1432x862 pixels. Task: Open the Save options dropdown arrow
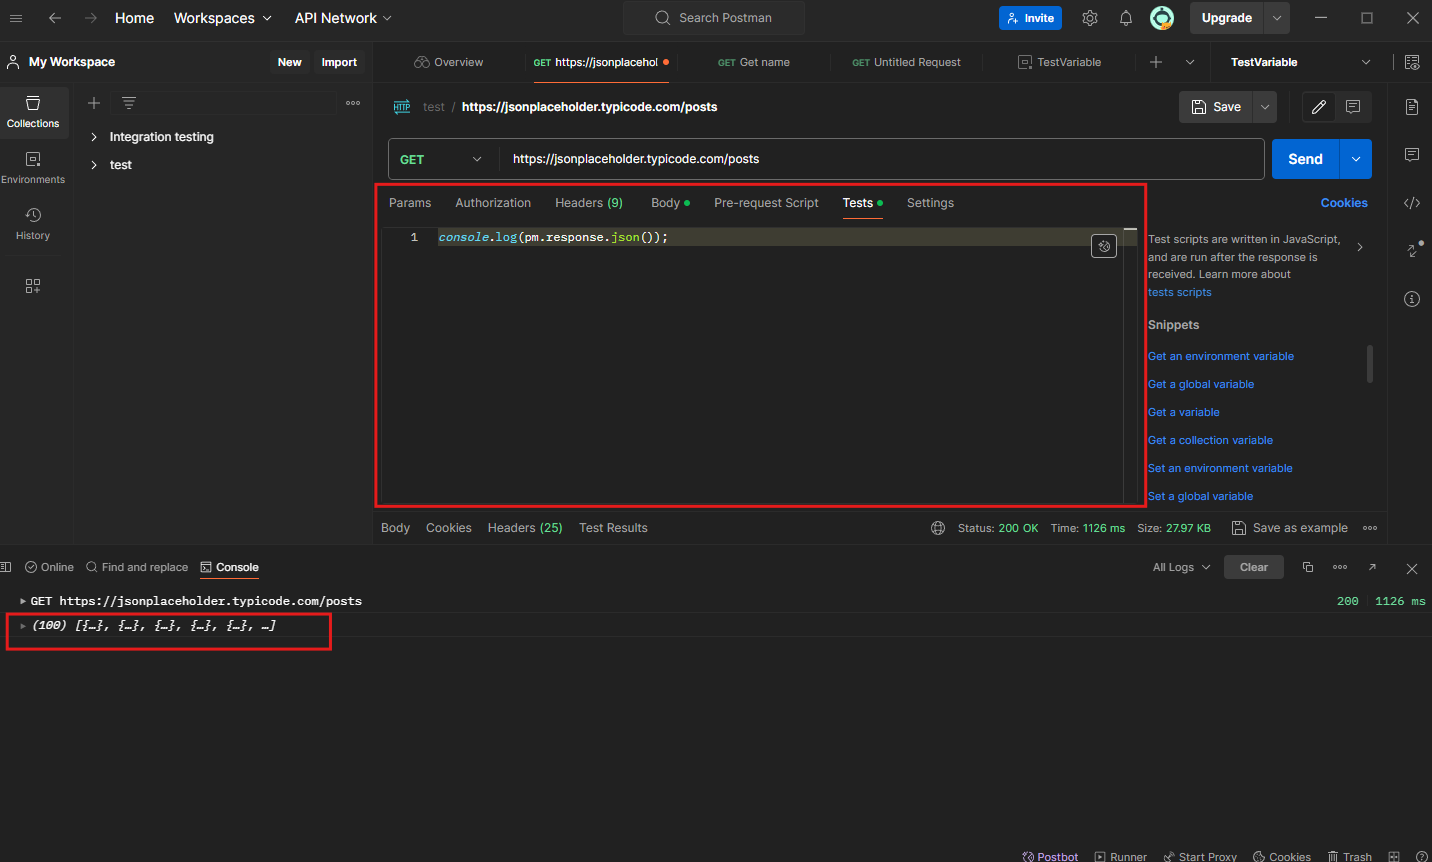coord(1265,107)
